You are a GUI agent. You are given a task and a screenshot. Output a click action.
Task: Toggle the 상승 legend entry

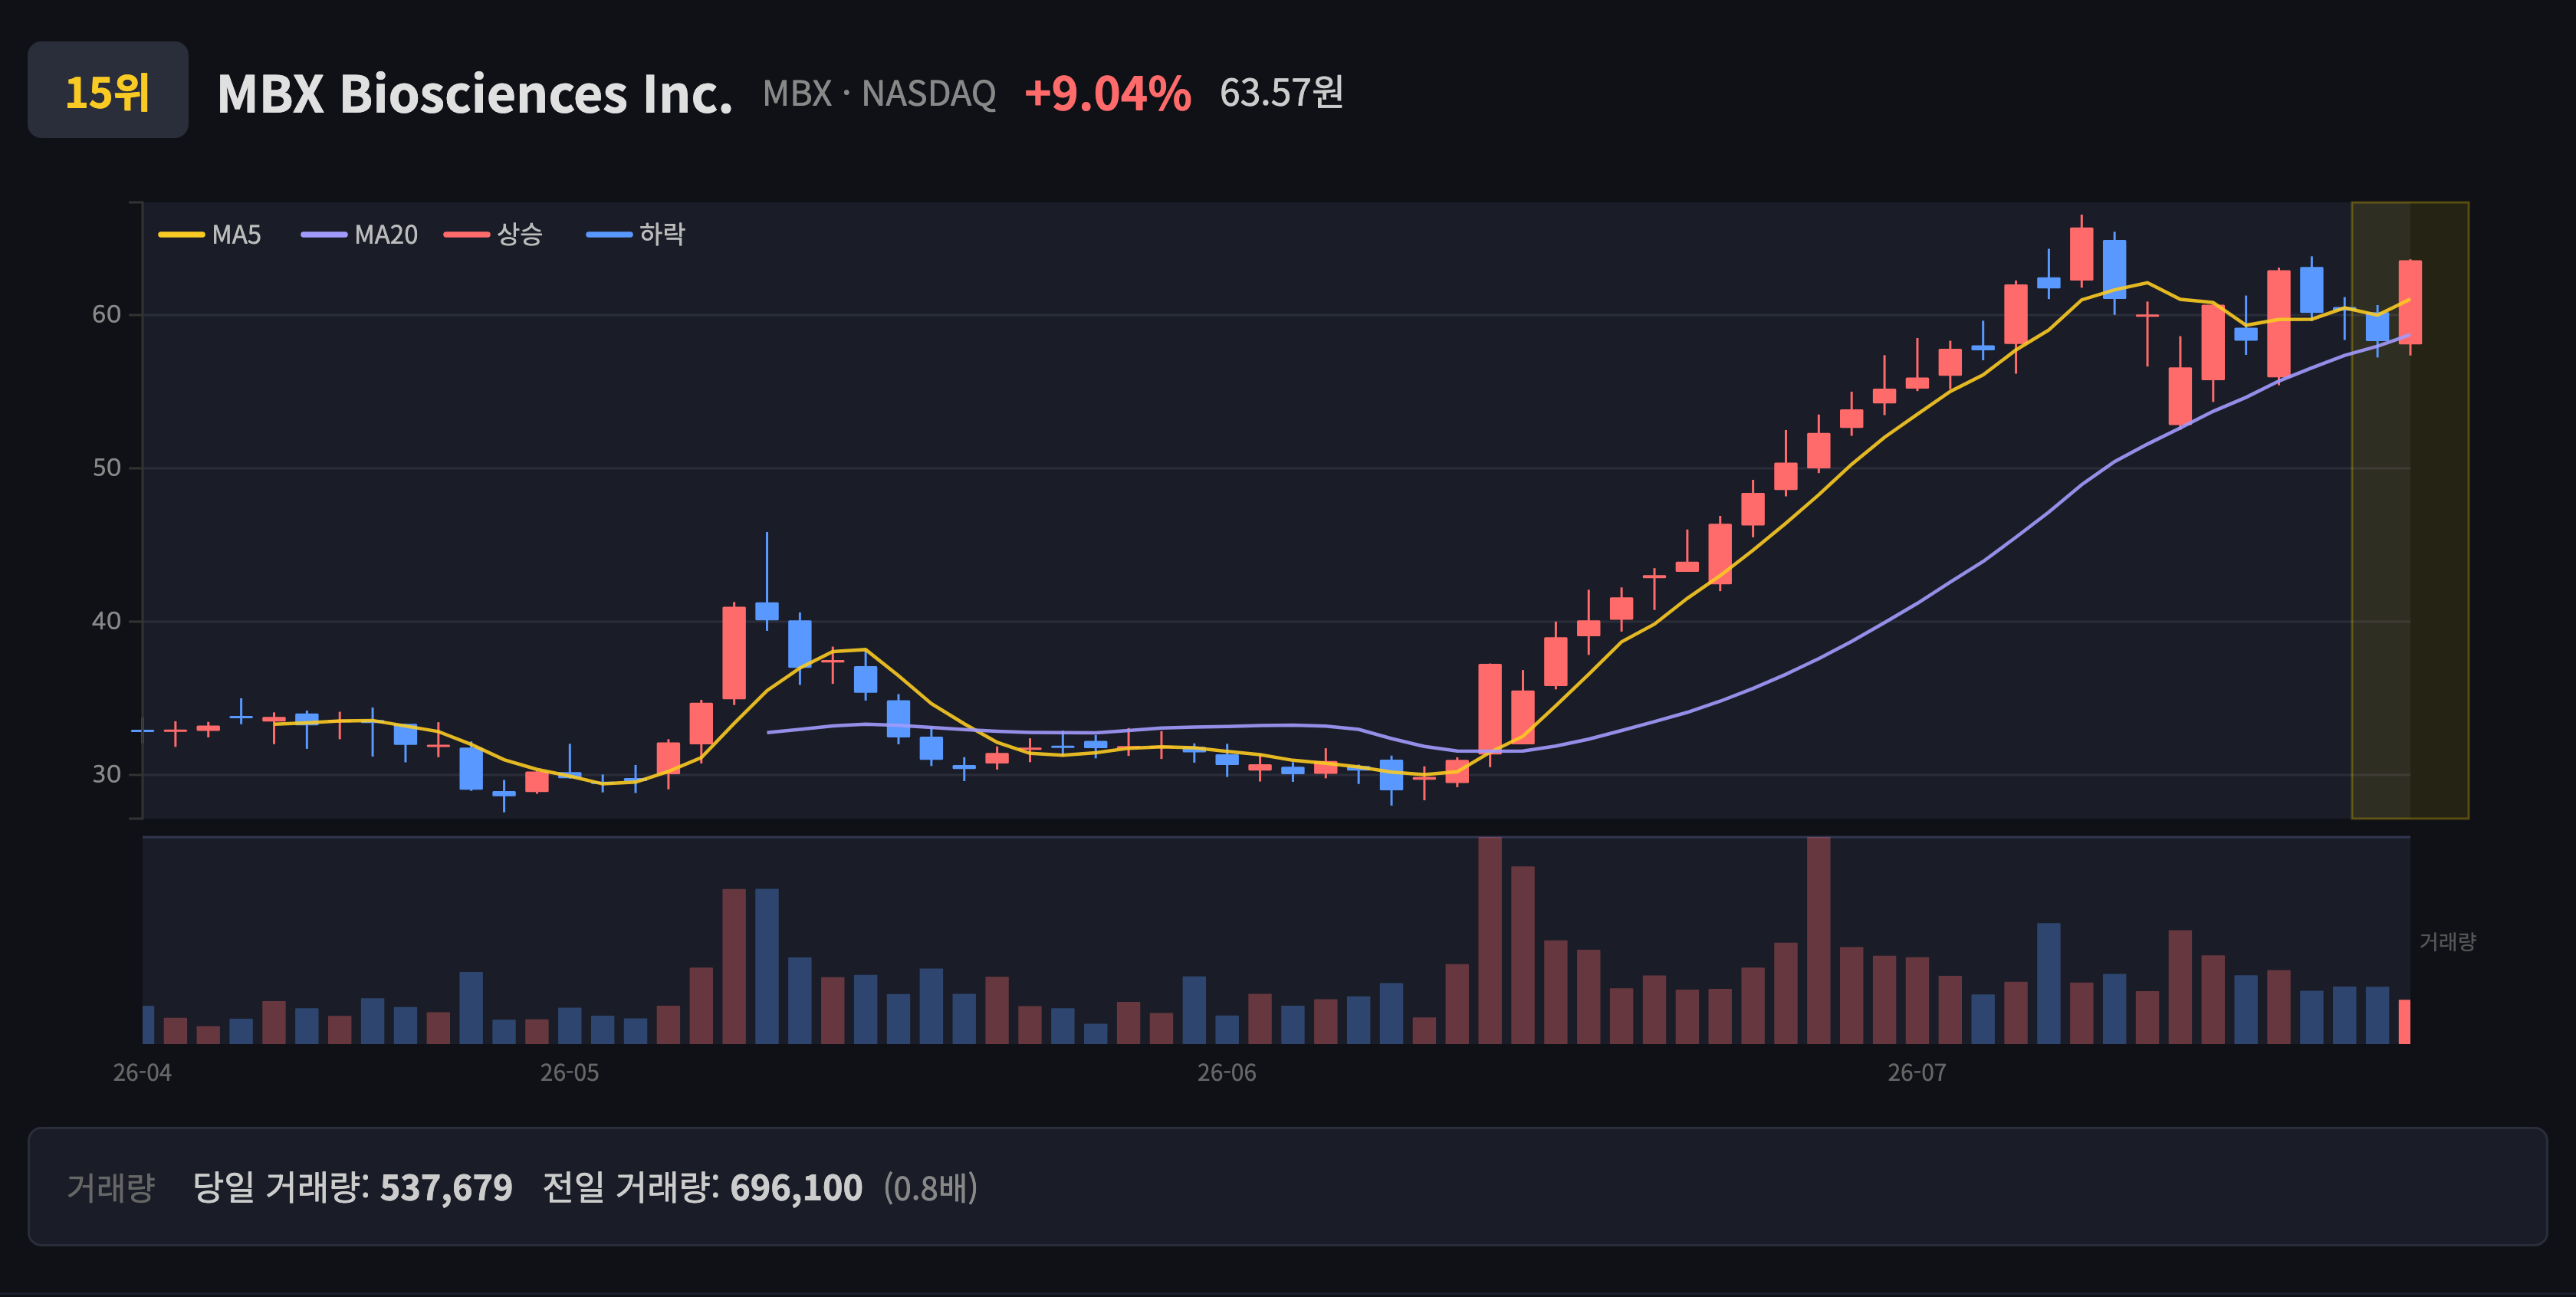494,234
